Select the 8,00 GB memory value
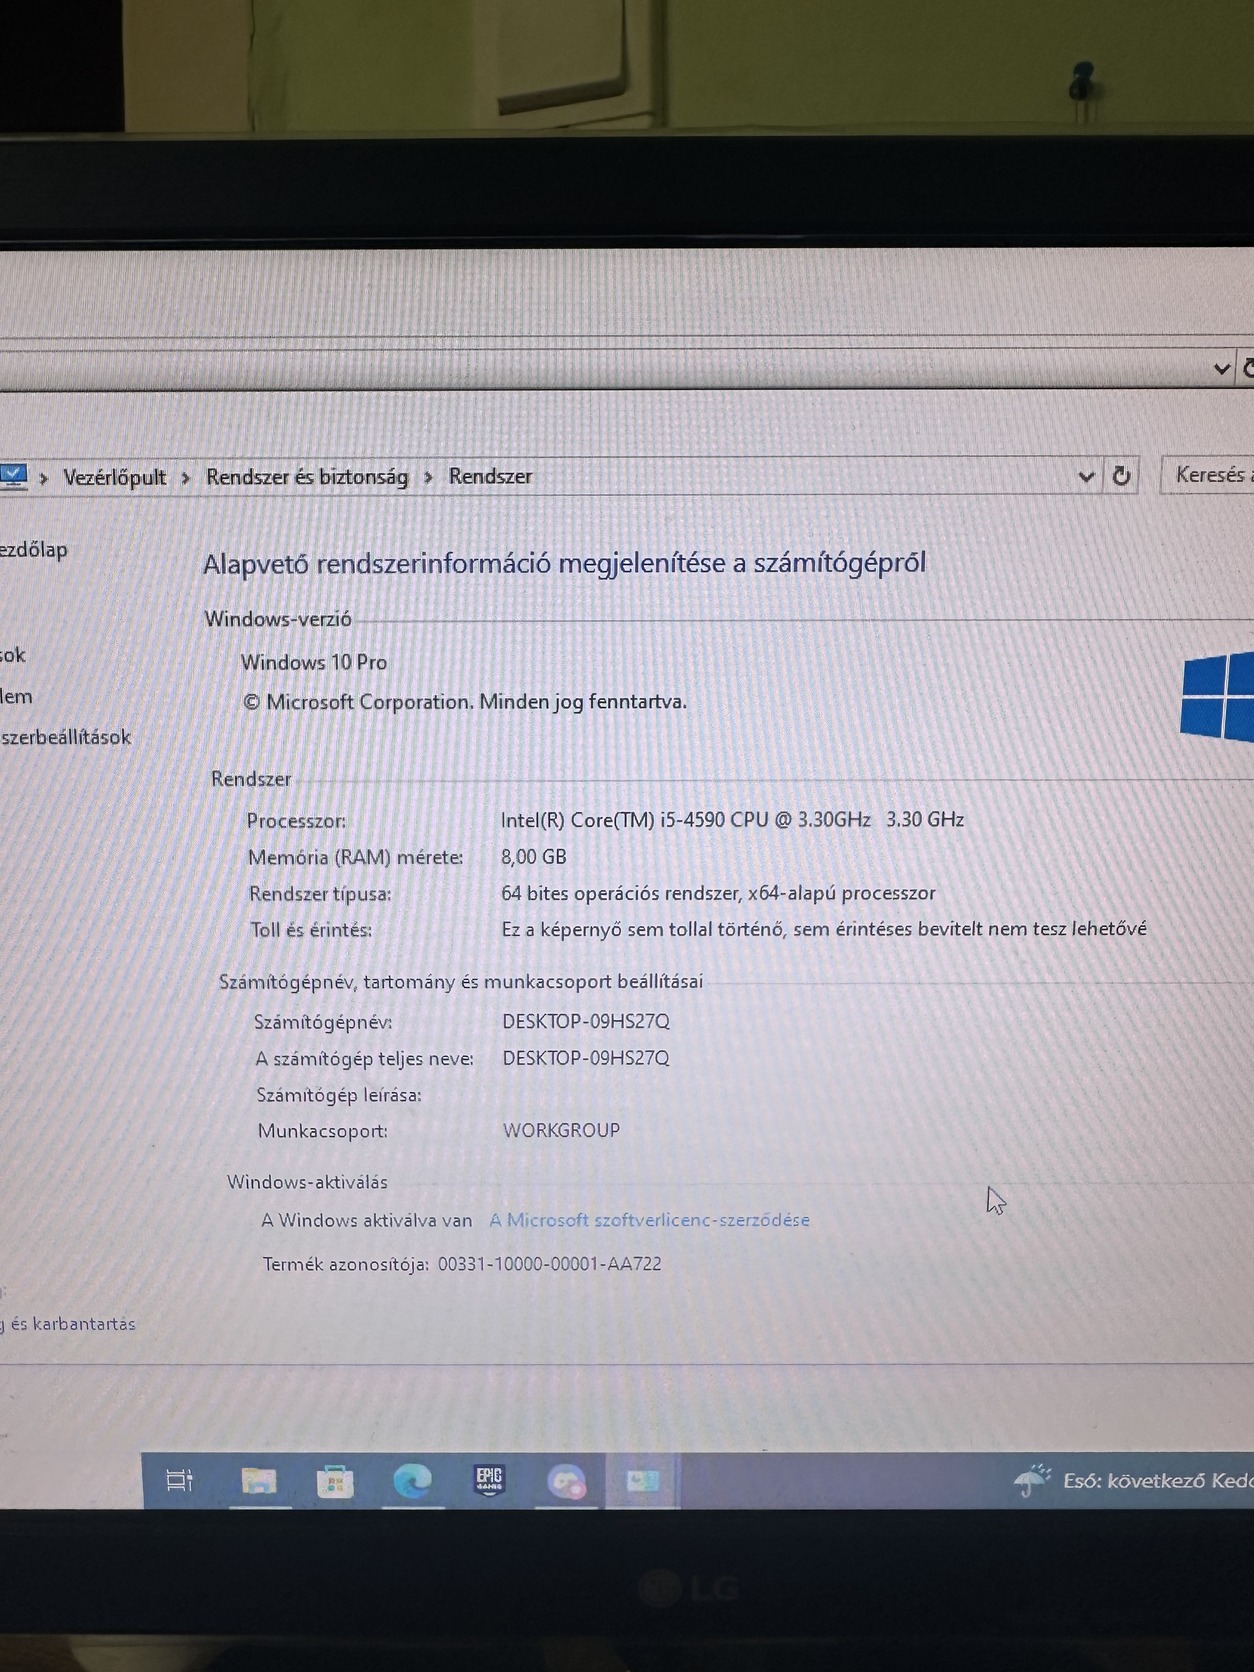 click(533, 857)
